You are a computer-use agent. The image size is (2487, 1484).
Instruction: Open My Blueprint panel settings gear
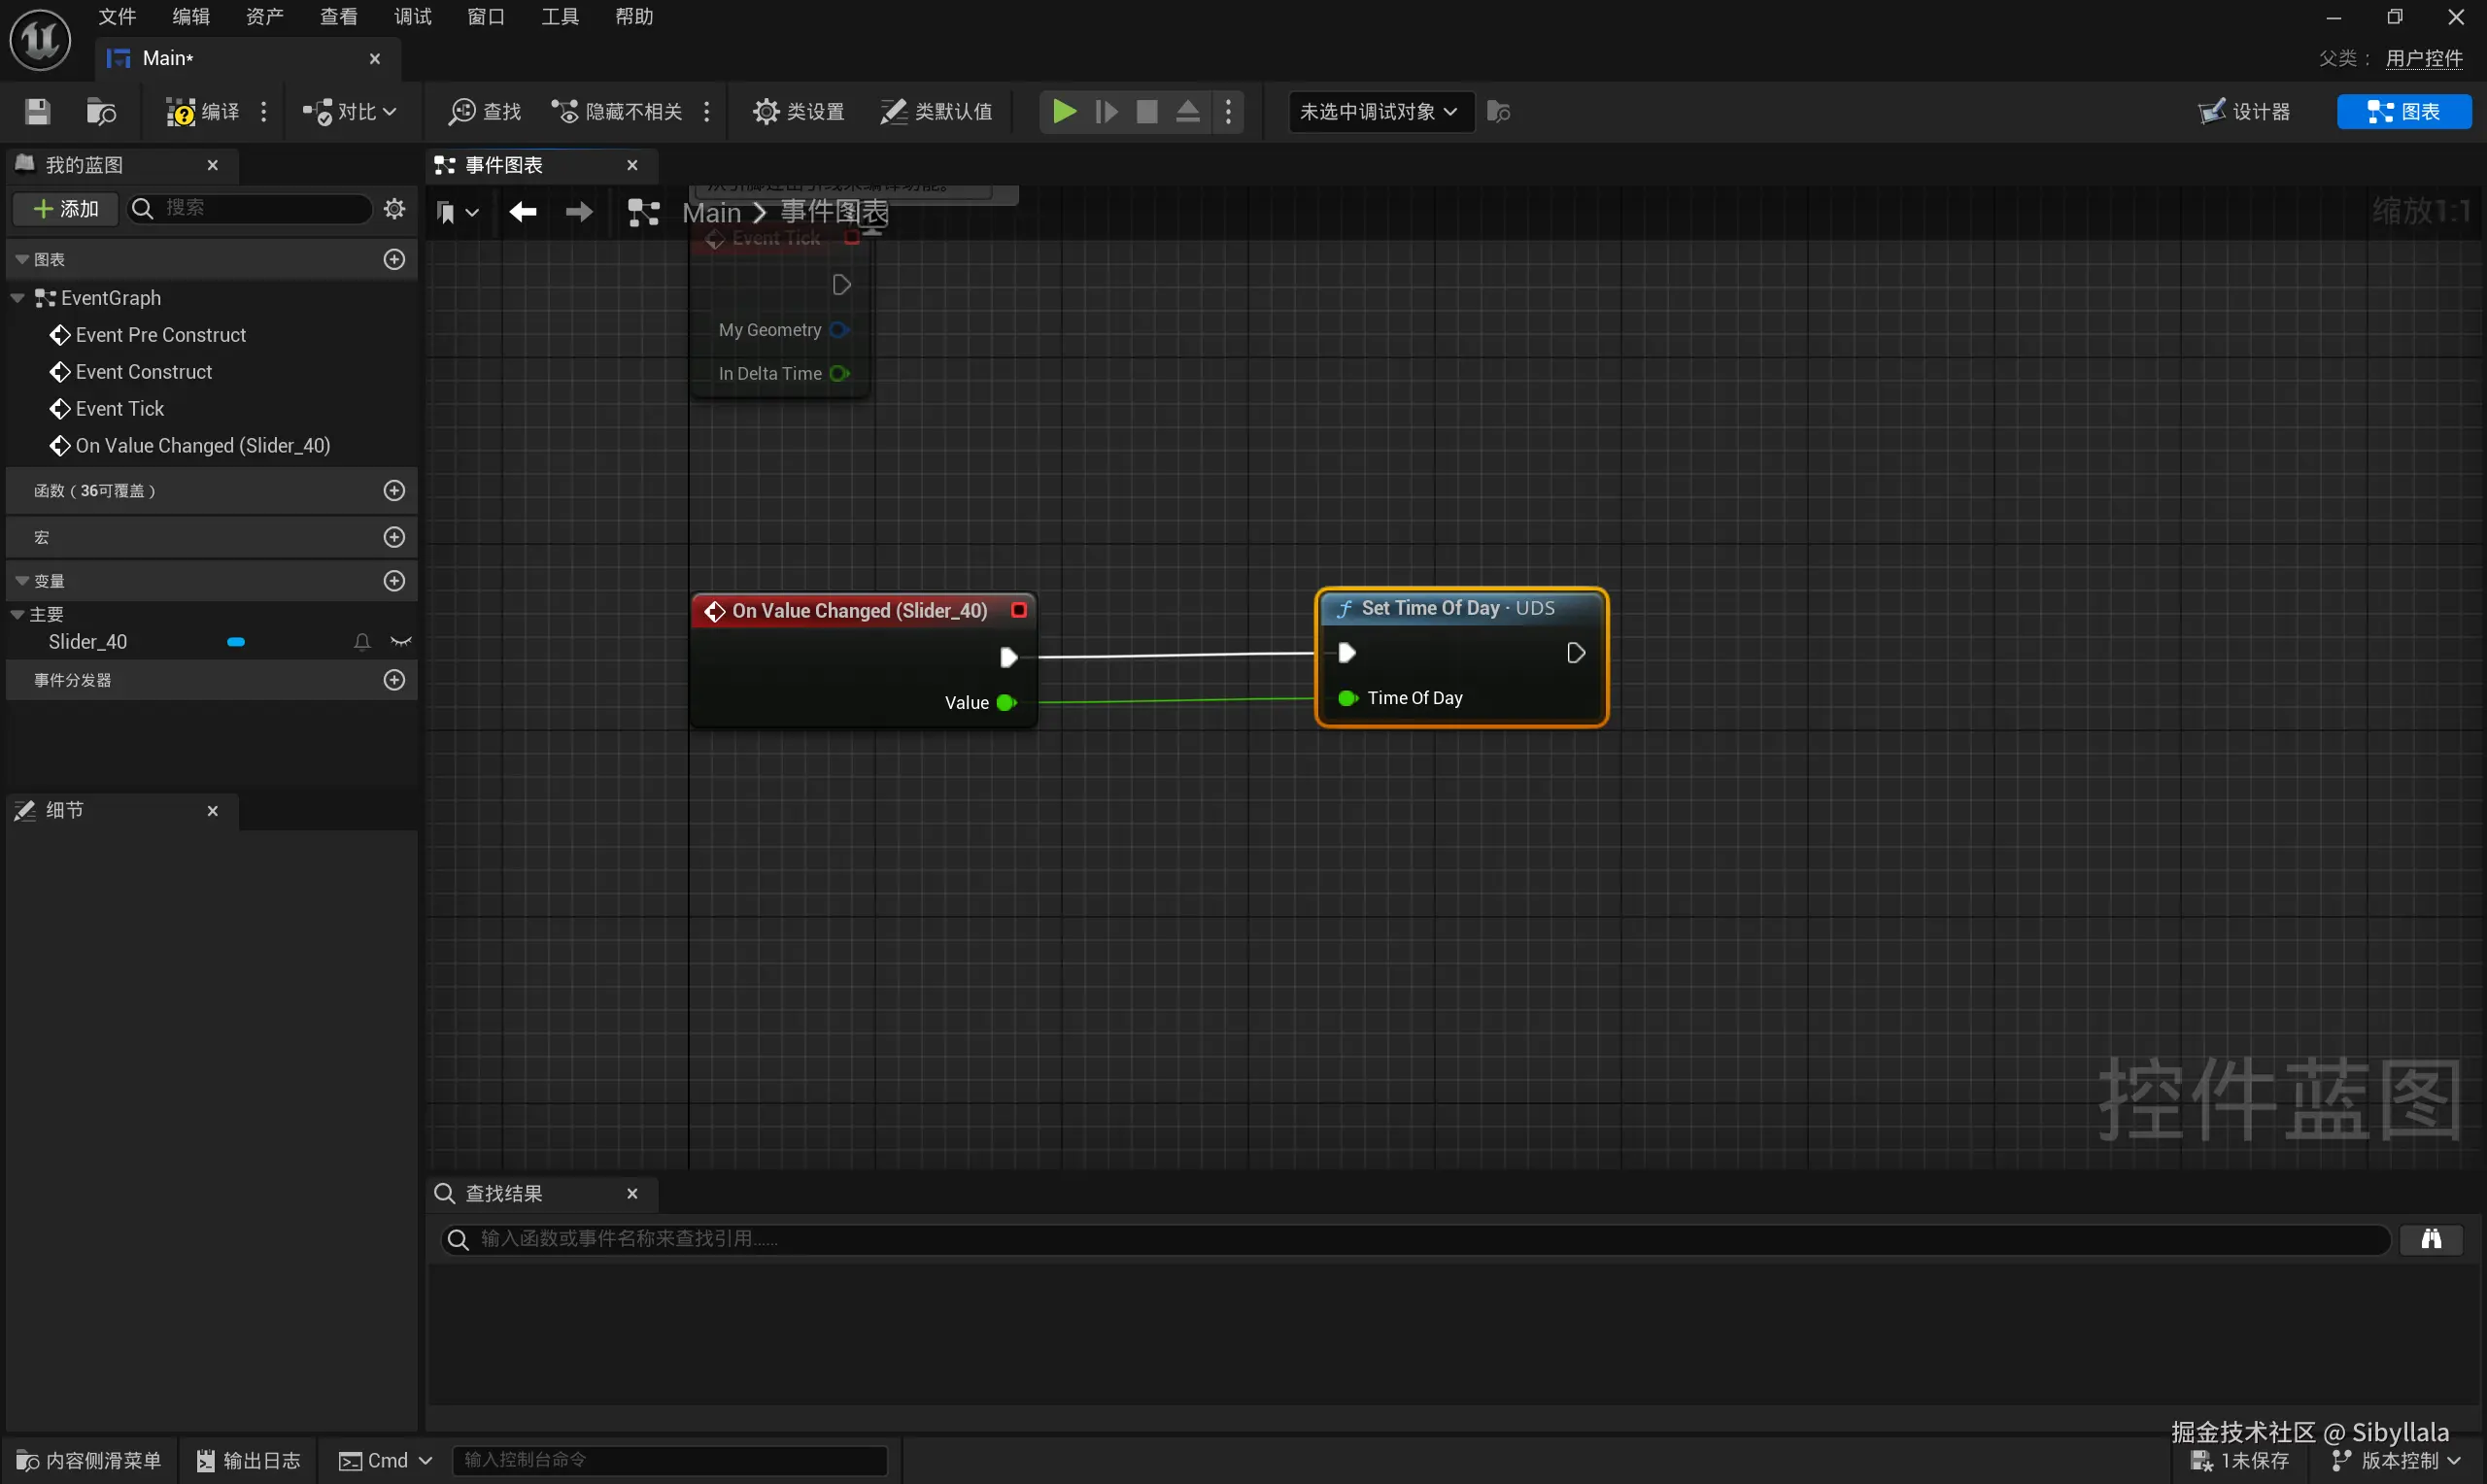(x=394, y=208)
